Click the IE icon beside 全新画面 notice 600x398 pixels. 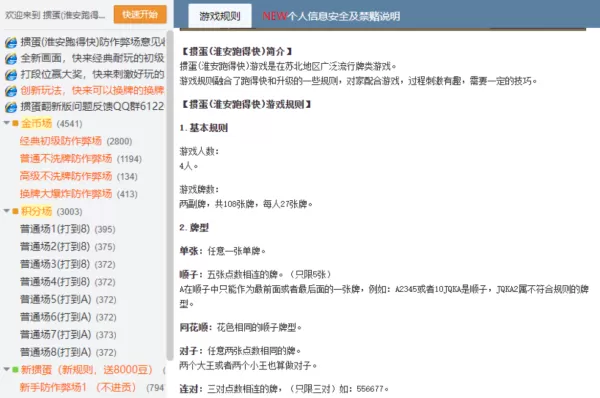tap(11, 58)
